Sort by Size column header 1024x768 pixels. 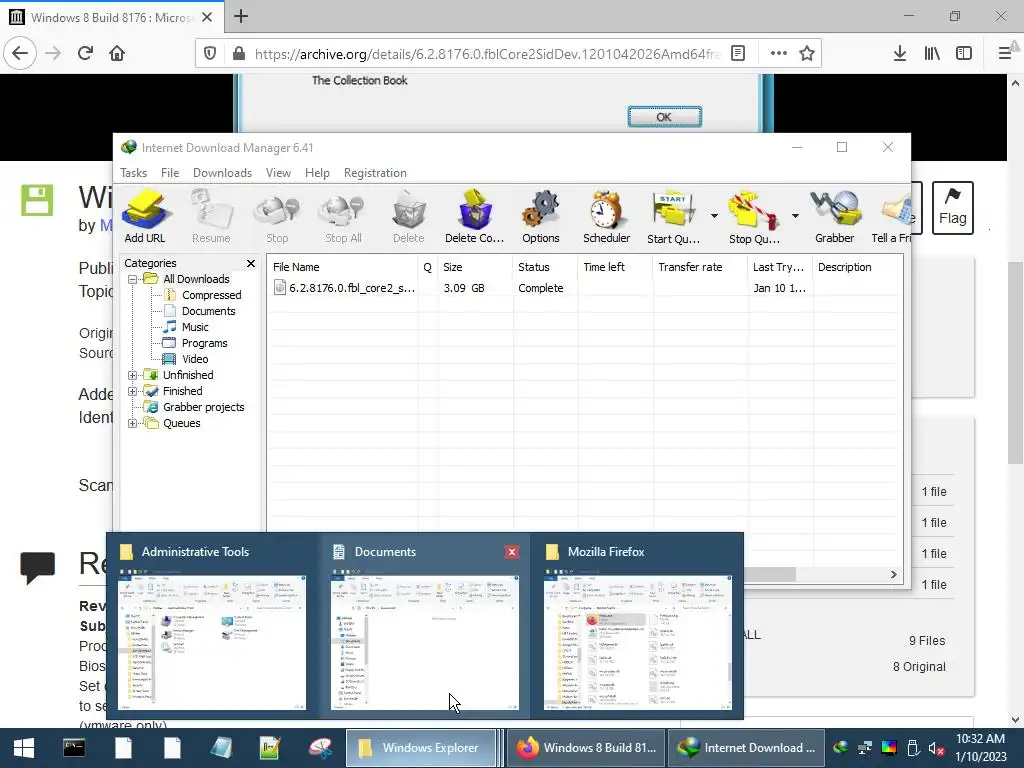(475, 267)
